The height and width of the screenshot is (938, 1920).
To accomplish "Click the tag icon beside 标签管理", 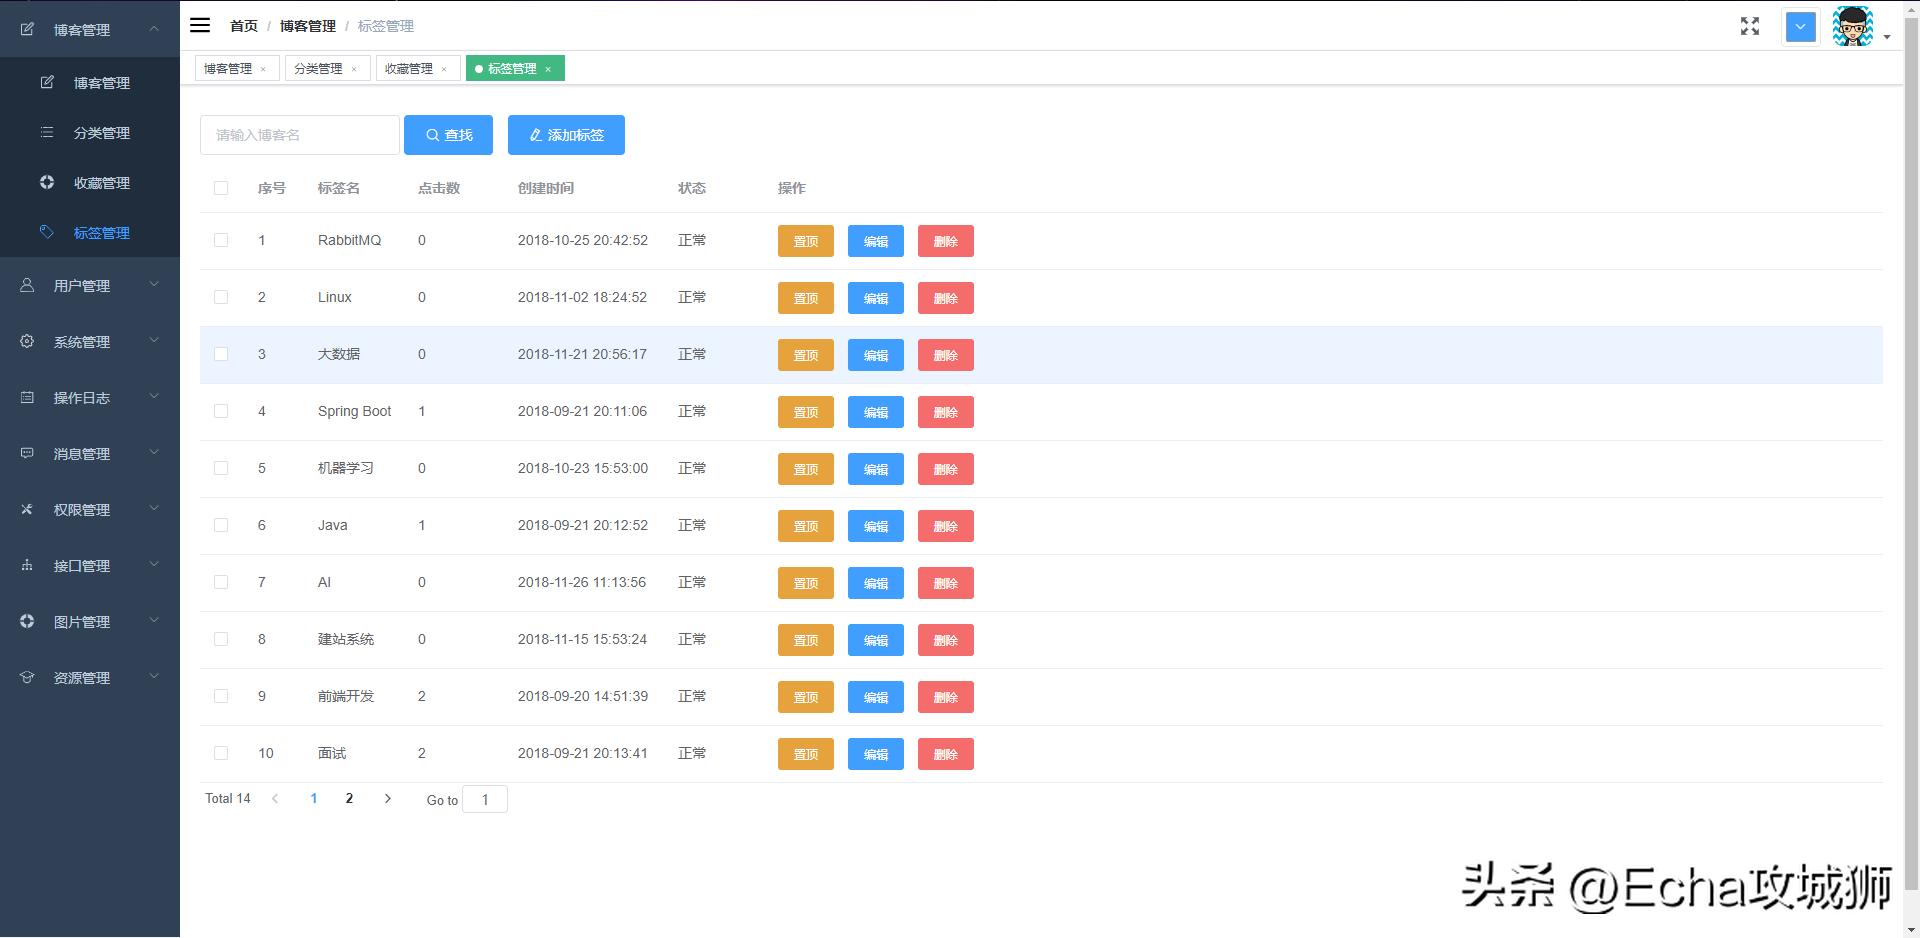I will 47,232.
